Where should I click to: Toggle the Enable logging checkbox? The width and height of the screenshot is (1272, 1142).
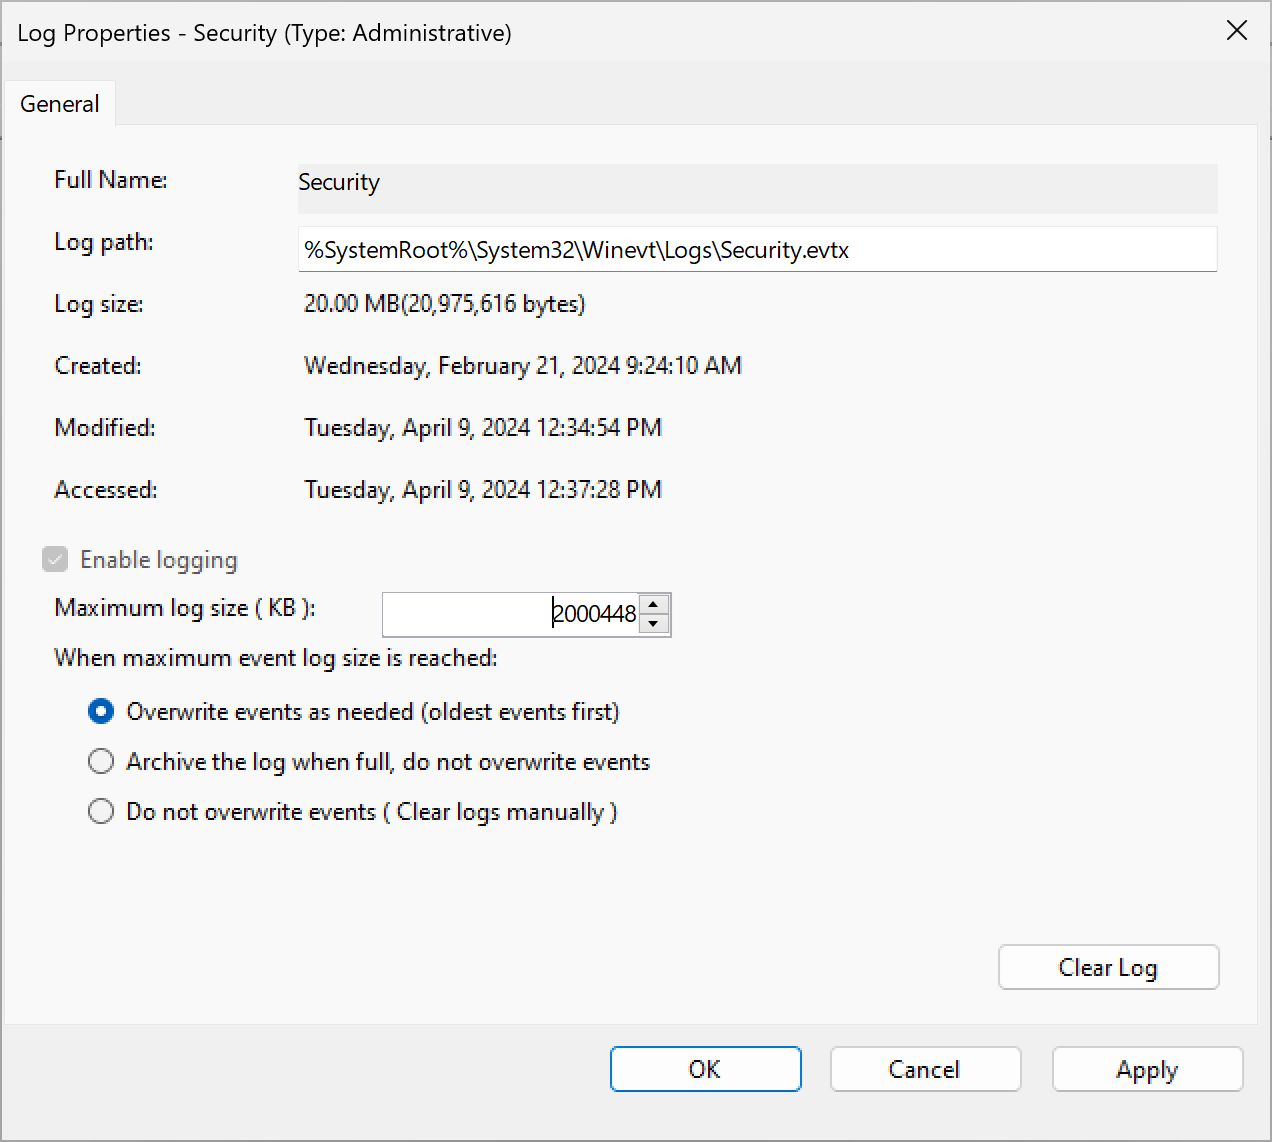click(x=55, y=560)
